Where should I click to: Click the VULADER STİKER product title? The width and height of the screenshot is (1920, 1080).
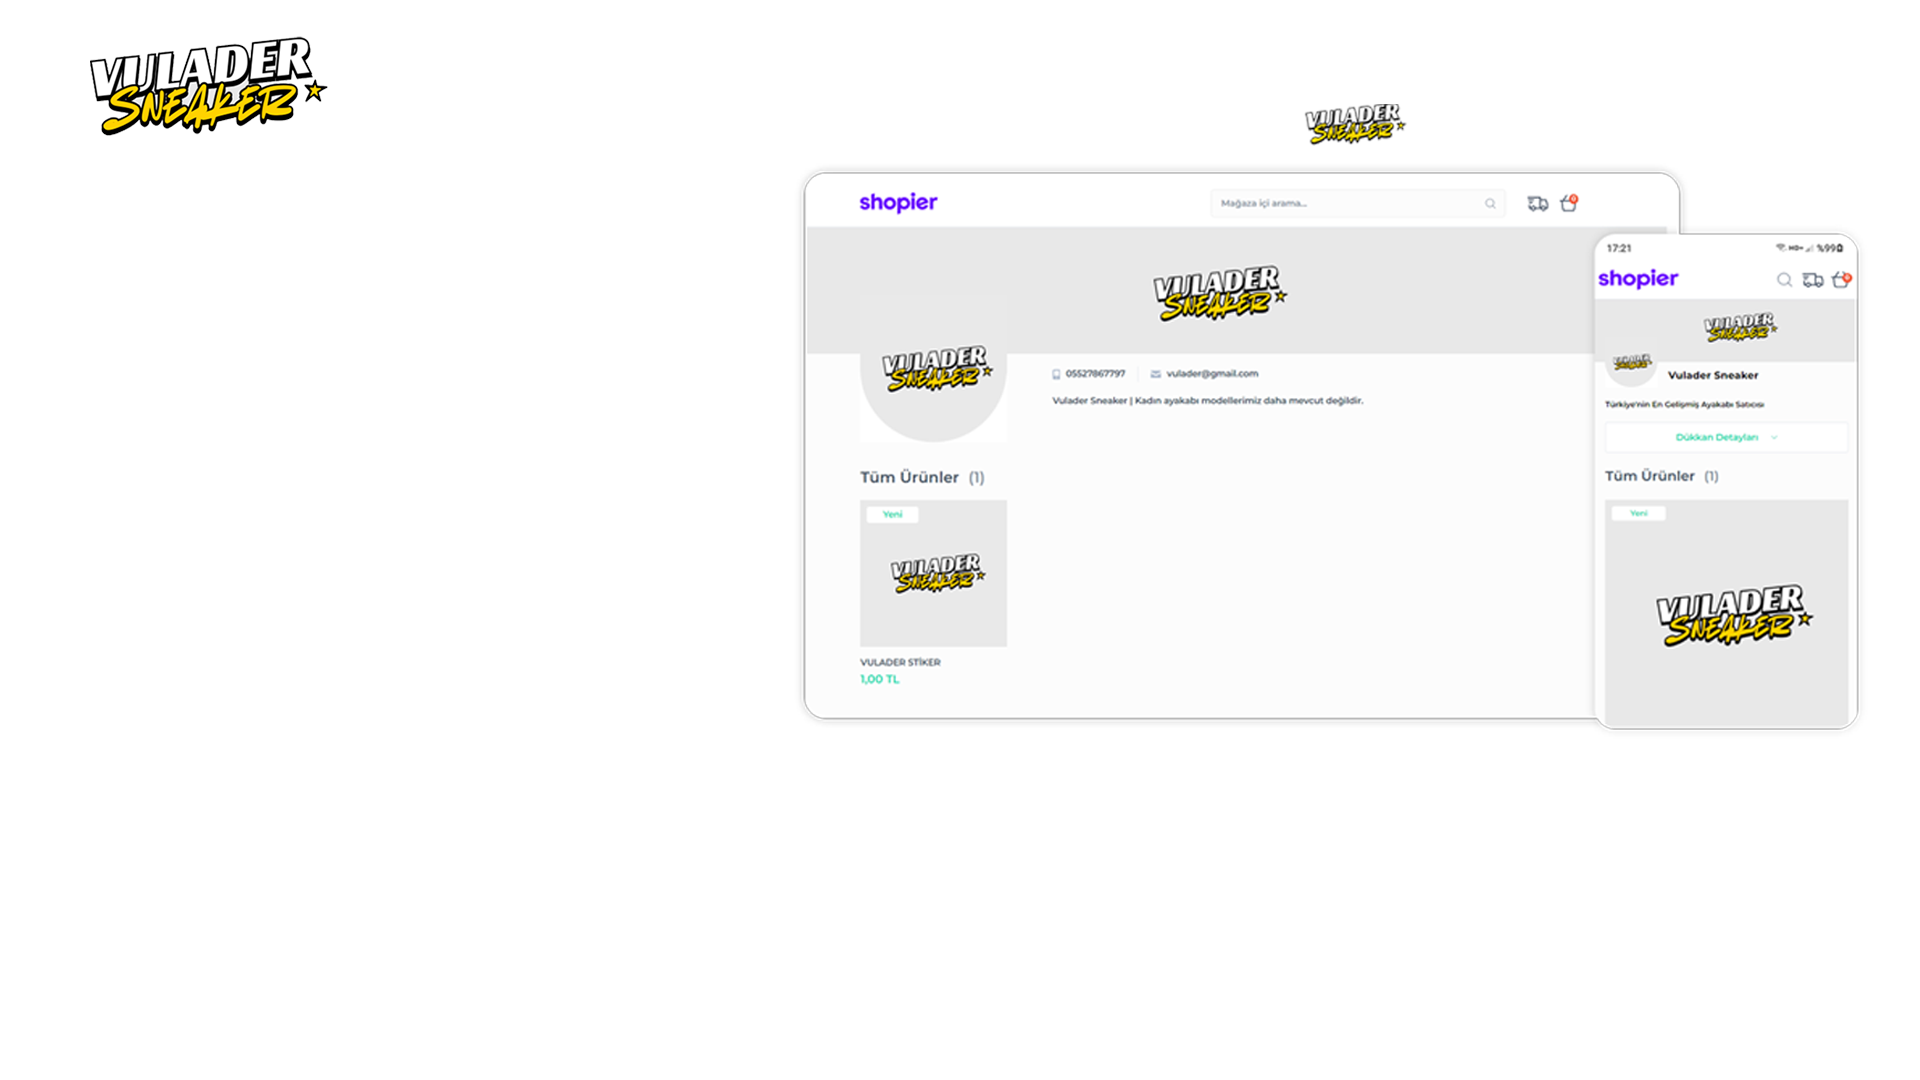[900, 662]
